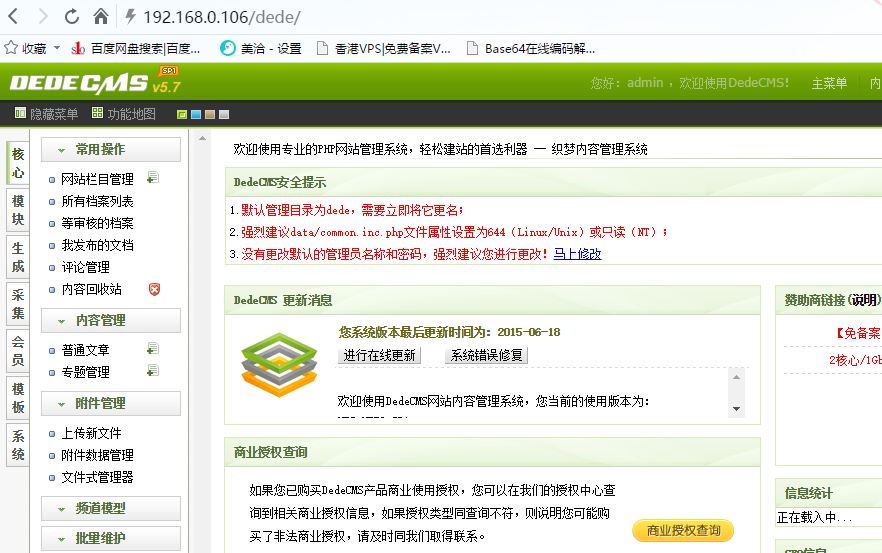Open 主菜单 in the top header
This screenshot has height=553, width=882.
829,83
